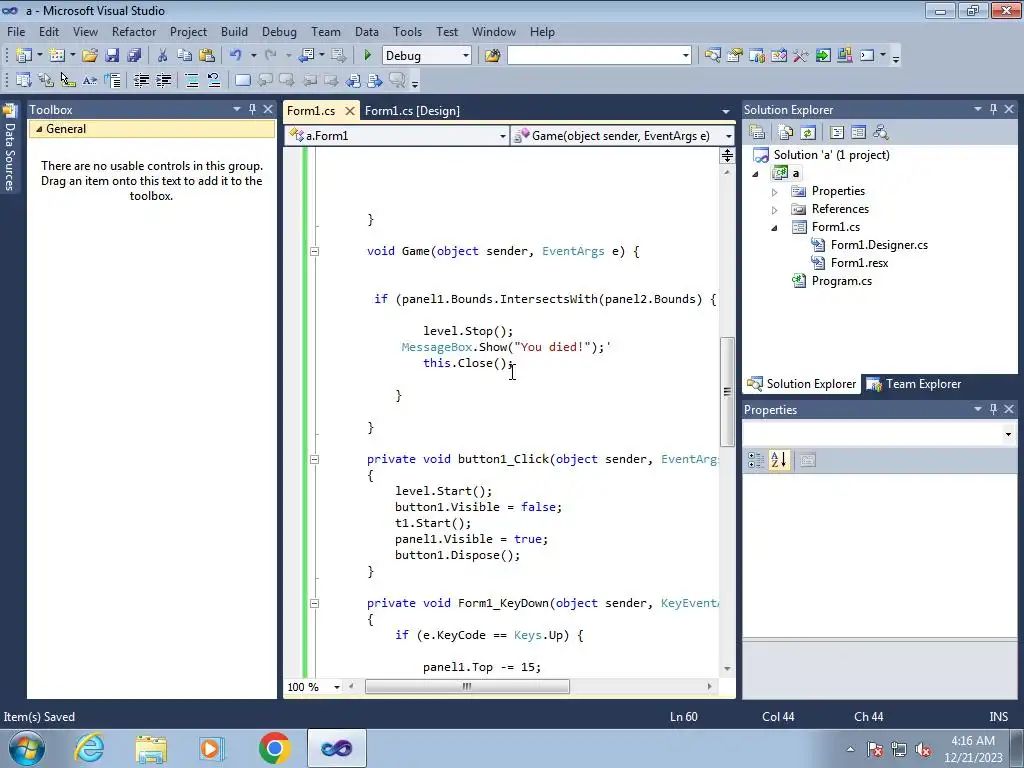Select Alphabetical sort in Properties panel
The height and width of the screenshot is (768, 1024).
[x=778, y=460]
